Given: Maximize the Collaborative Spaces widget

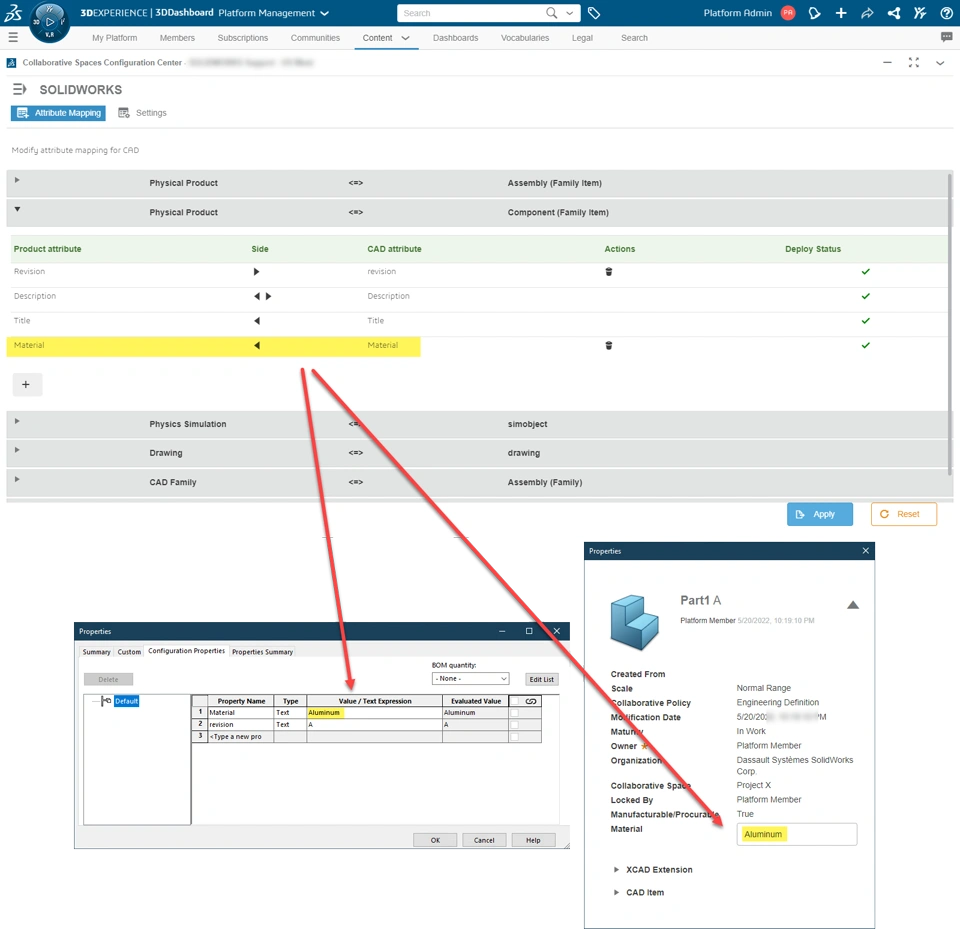Looking at the screenshot, I should (x=914, y=62).
